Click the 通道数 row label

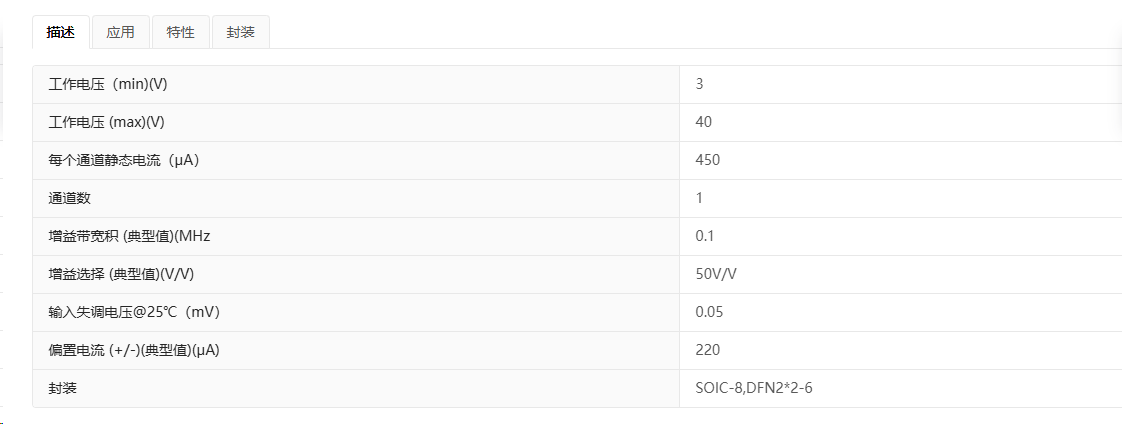tap(69, 198)
